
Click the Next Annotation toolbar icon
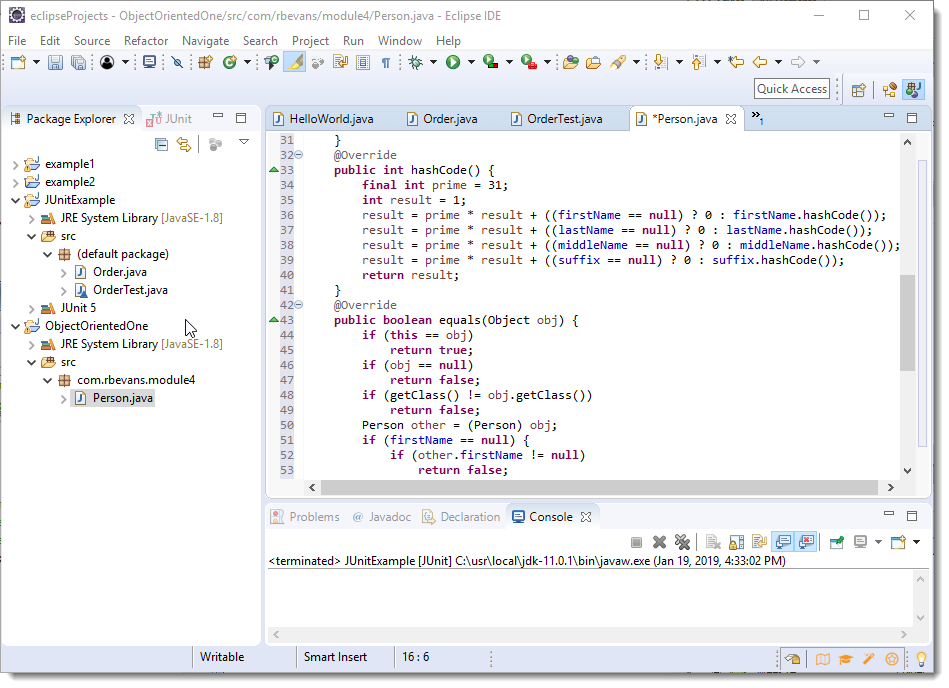[661, 62]
